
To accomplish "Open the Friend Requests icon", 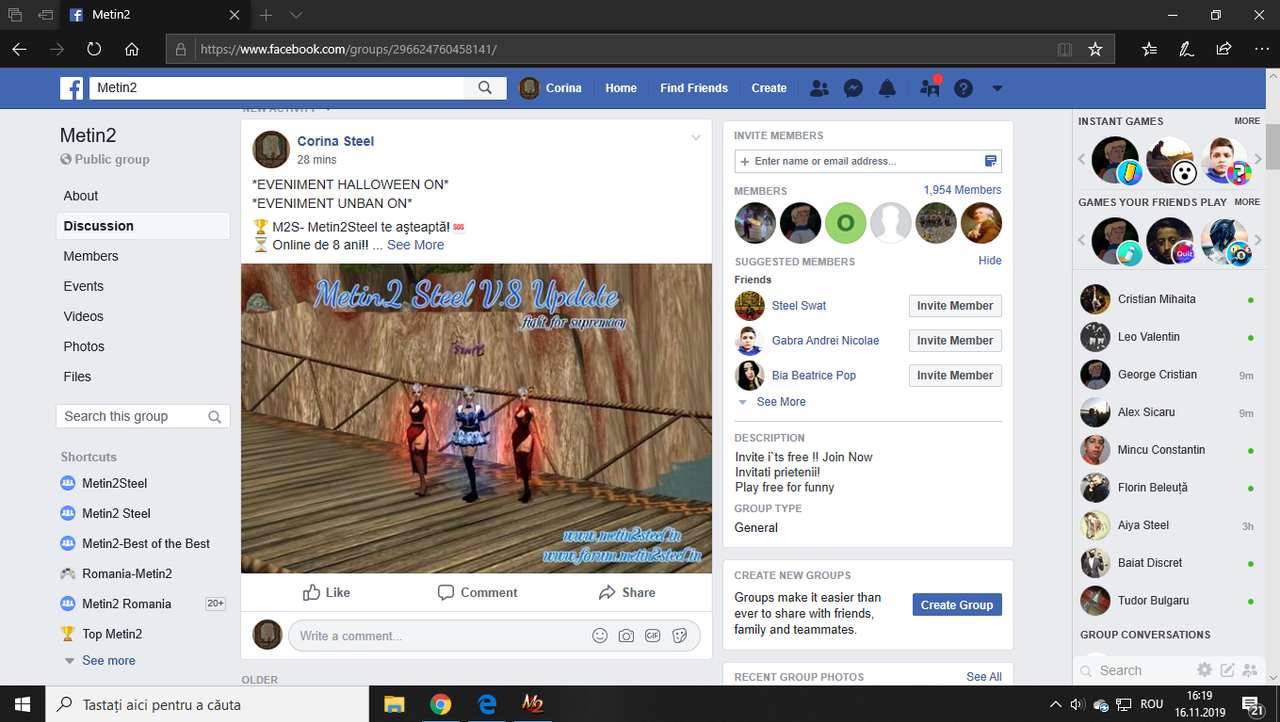I will (819, 88).
